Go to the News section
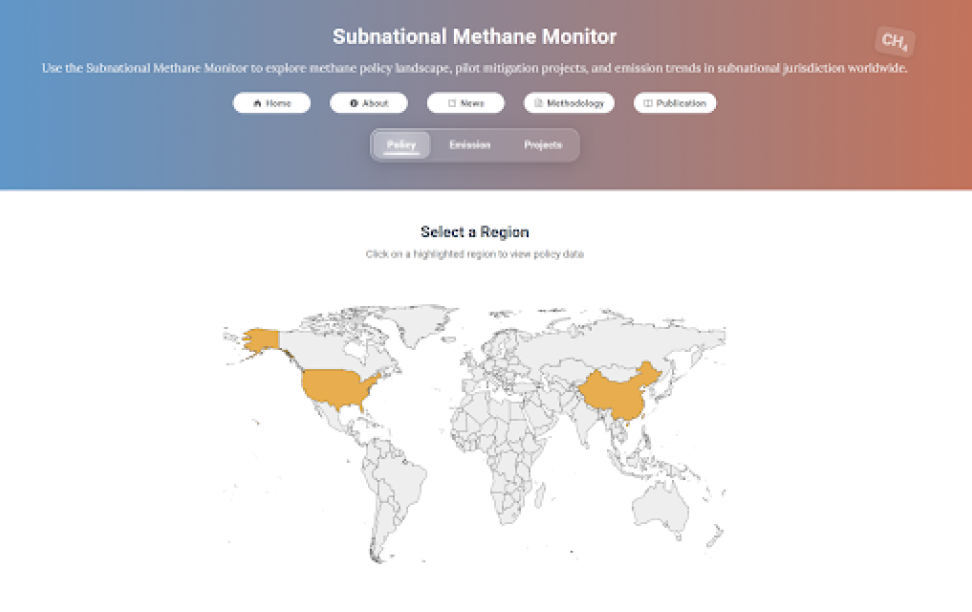The image size is (972, 612). (466, 103)
